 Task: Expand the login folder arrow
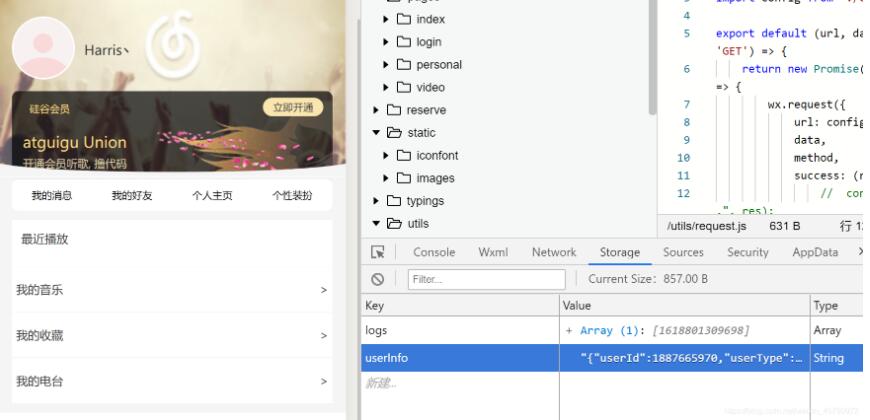pyautogui.click(x=387, y=42)
